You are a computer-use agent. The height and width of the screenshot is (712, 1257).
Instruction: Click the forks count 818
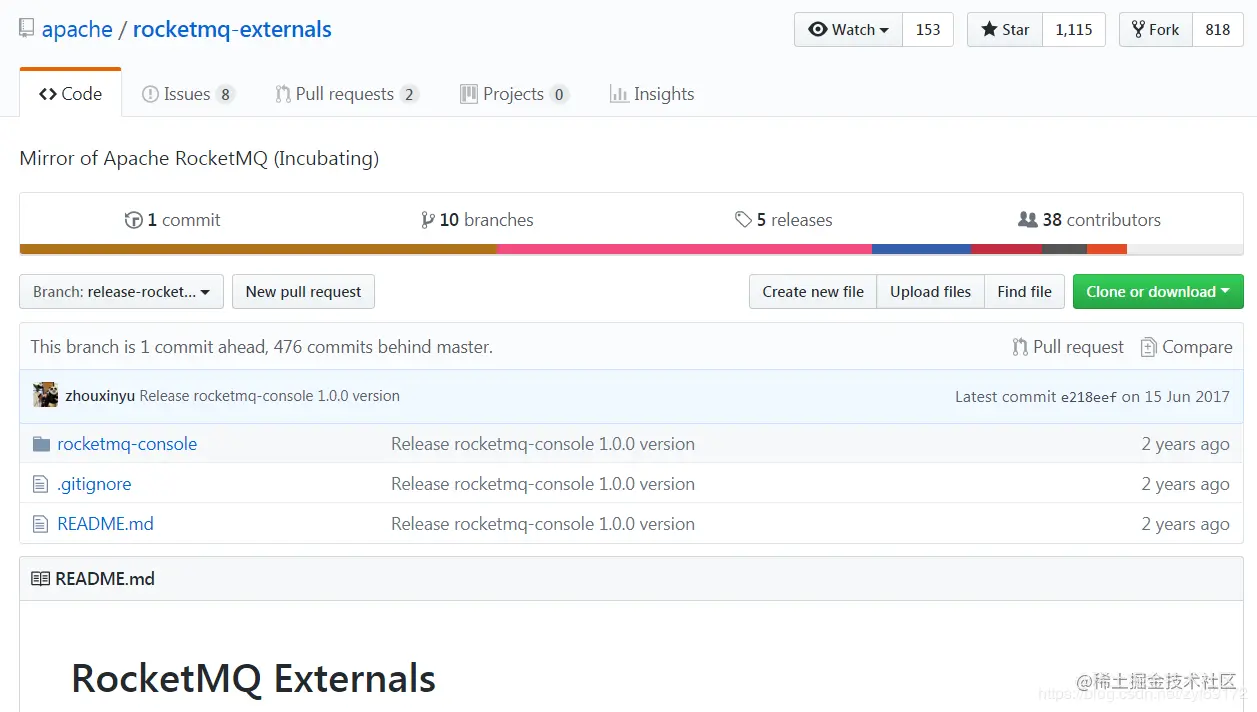coord(1218,30)
